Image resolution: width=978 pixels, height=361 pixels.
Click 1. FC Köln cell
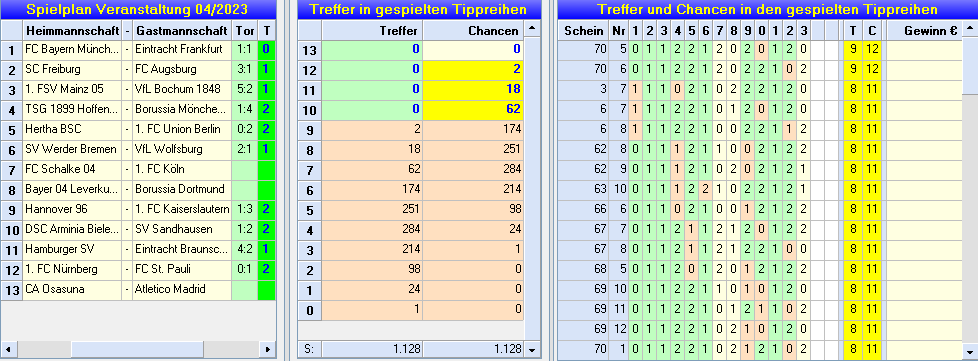182,169
